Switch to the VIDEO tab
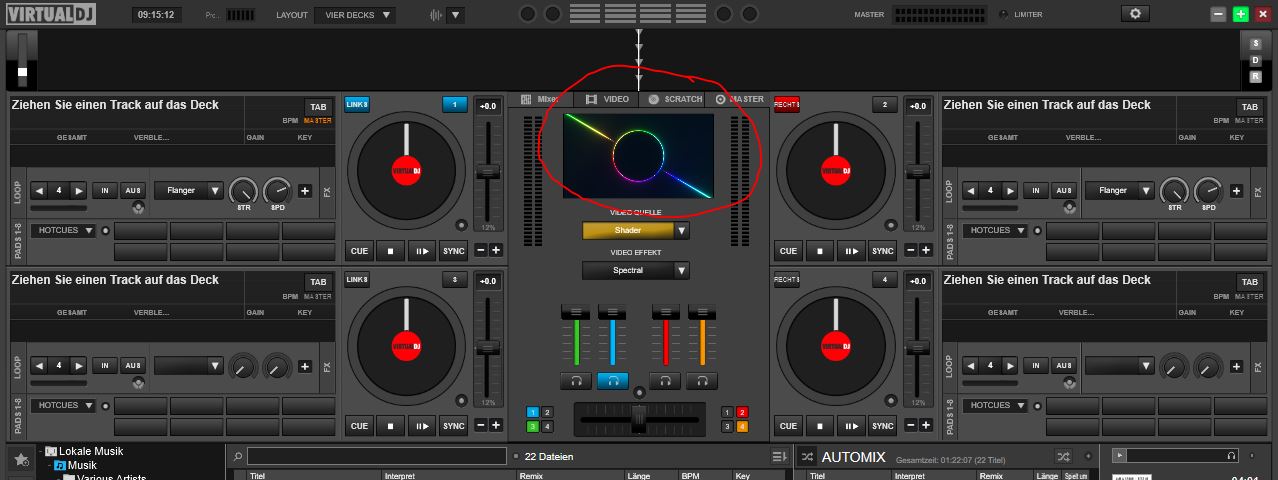This screenshot has height=480, width=1278. (x=607, y=99)
